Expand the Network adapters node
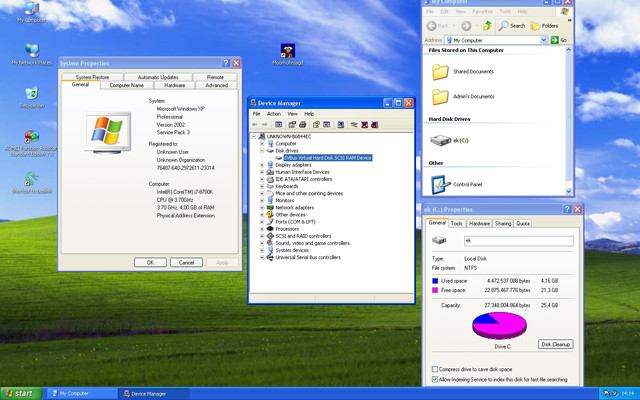The width and height of the screenshot is (640, 400). point(262,207)
